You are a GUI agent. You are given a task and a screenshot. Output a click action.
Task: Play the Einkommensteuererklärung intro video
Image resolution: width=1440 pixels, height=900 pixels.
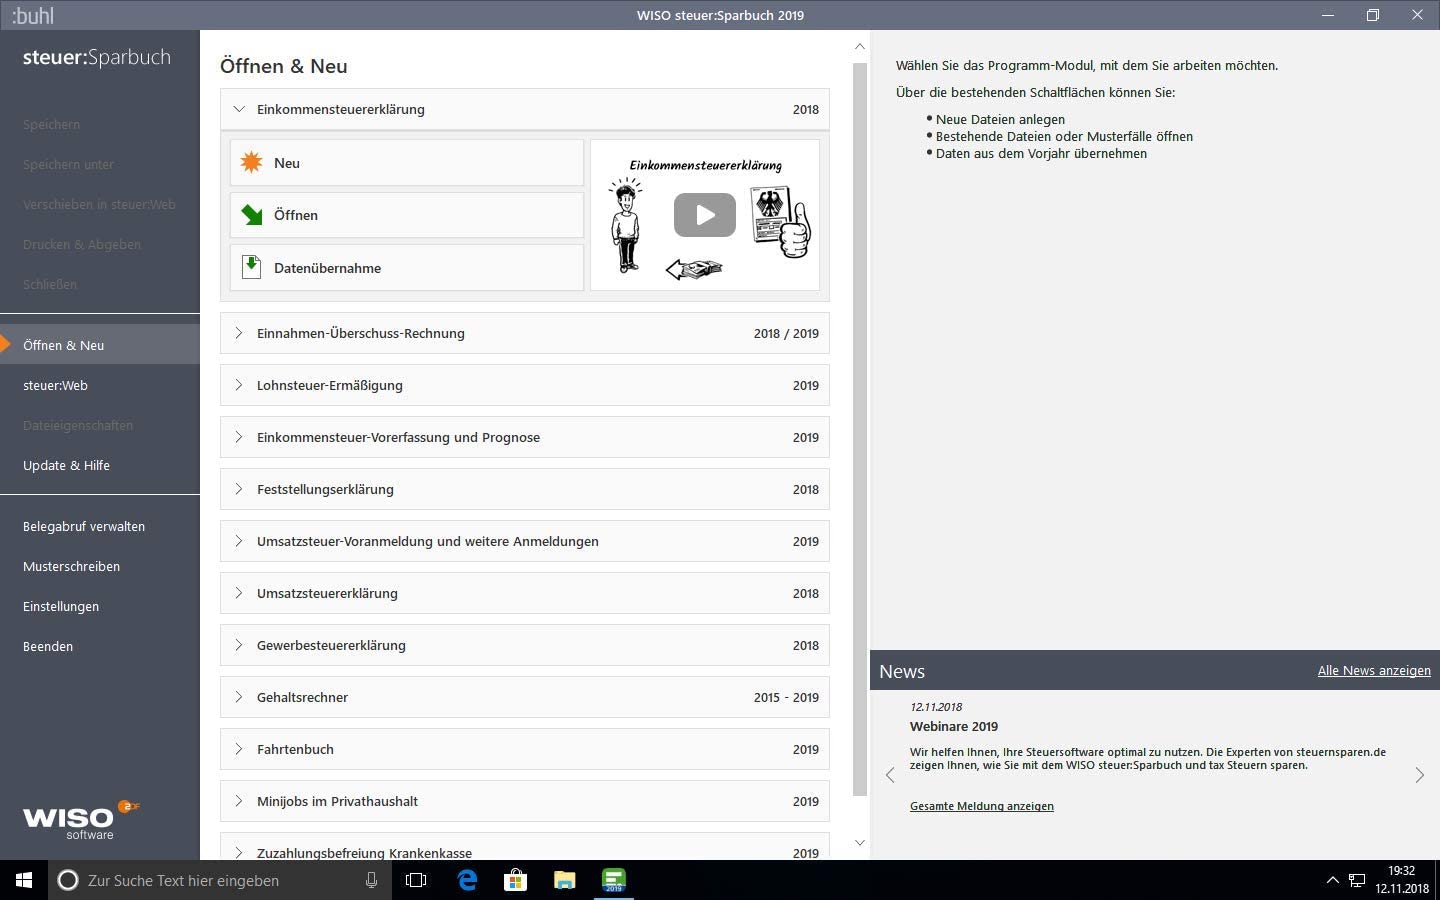click(704, 215)
